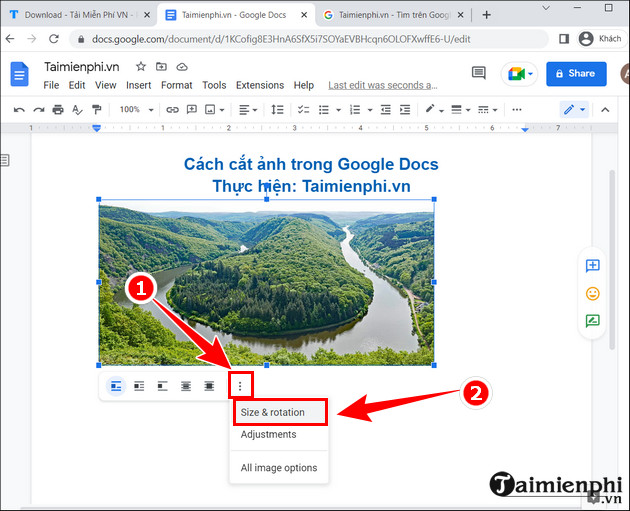Image resolution: width=630 pixels, height=511 pixels.
Task: Click the Redo icon in toolbar
Action: 39,110
